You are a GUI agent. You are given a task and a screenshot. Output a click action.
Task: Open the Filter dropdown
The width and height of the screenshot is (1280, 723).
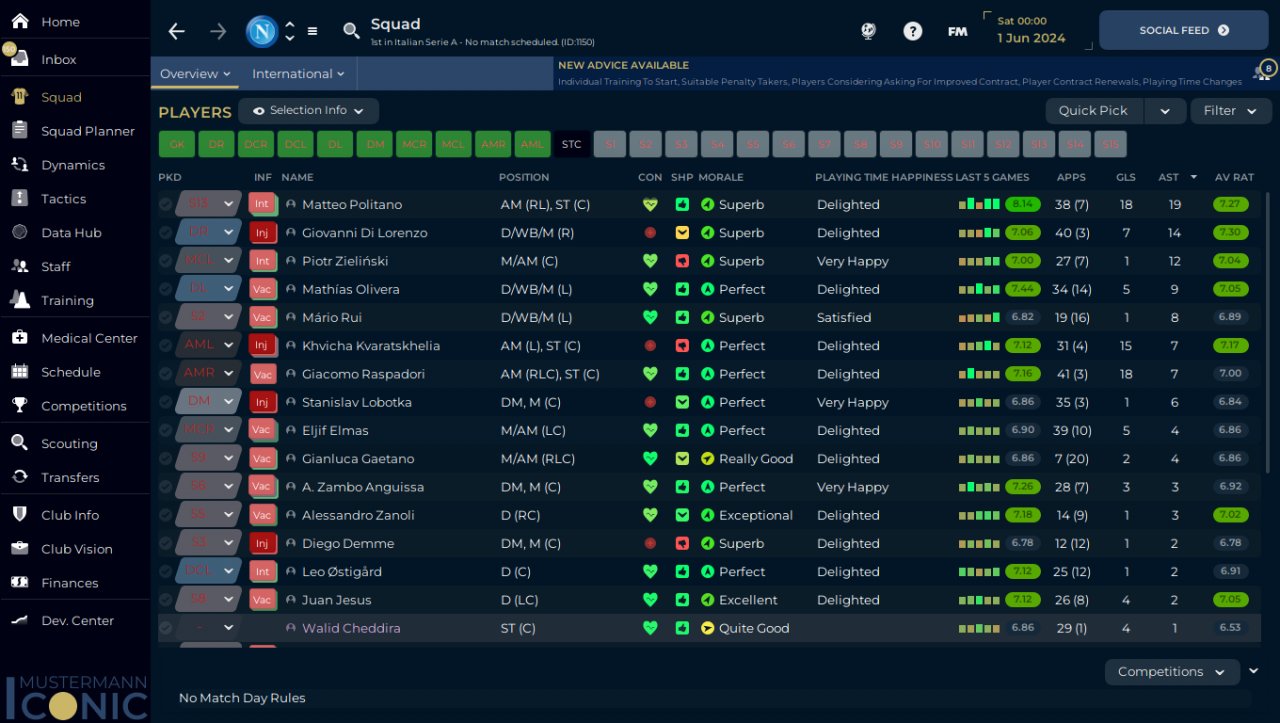[x=1230, y=111]
